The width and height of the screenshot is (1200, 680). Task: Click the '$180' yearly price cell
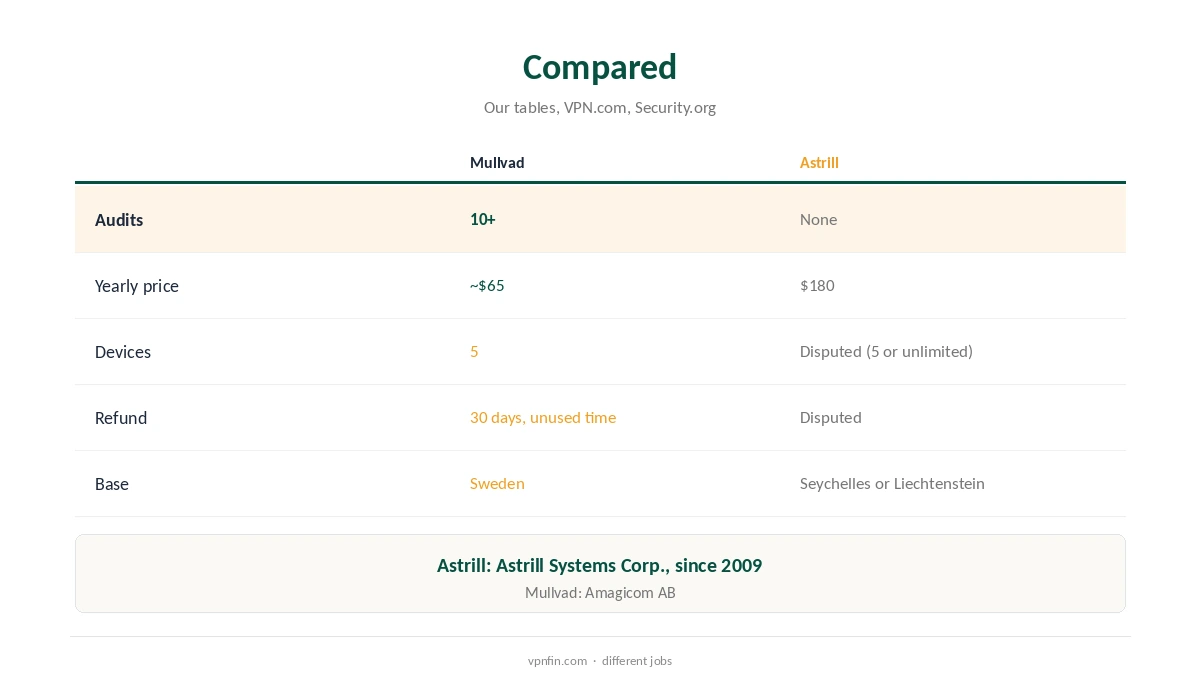point(817,285)
